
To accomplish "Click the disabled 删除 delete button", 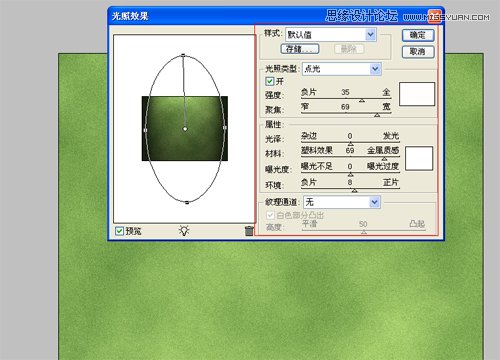I will (x=349, y=49).
